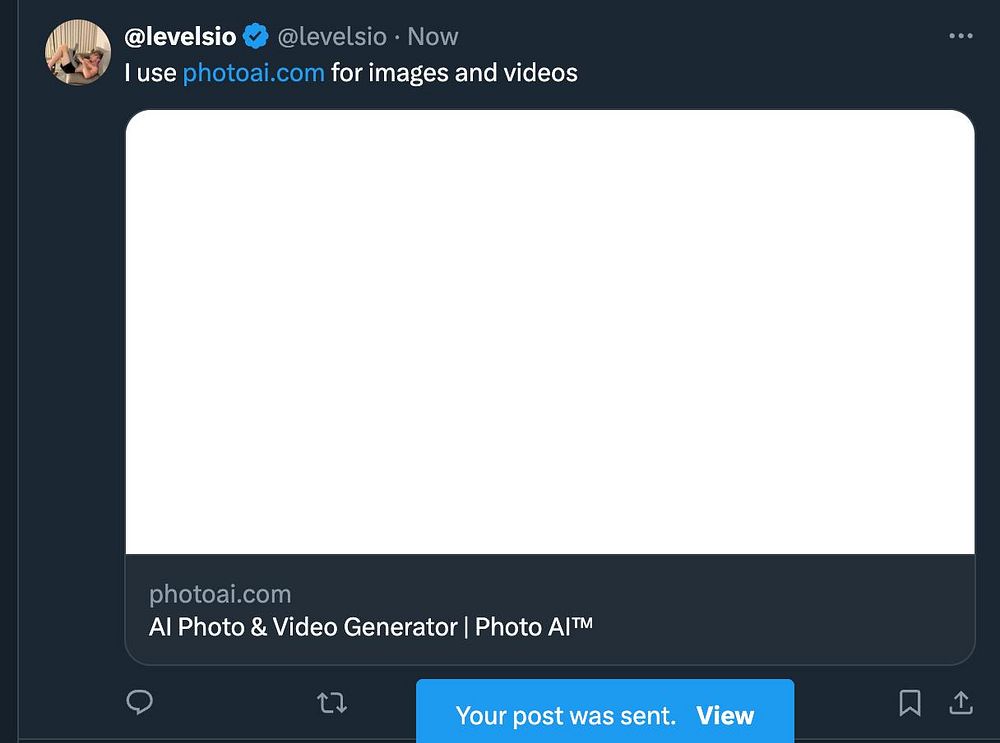Image resolution: width=1000 pixels, height=743 pixels.
Task: Follow the blue photoai.com link in post text
Action: [x=253, y=72]
